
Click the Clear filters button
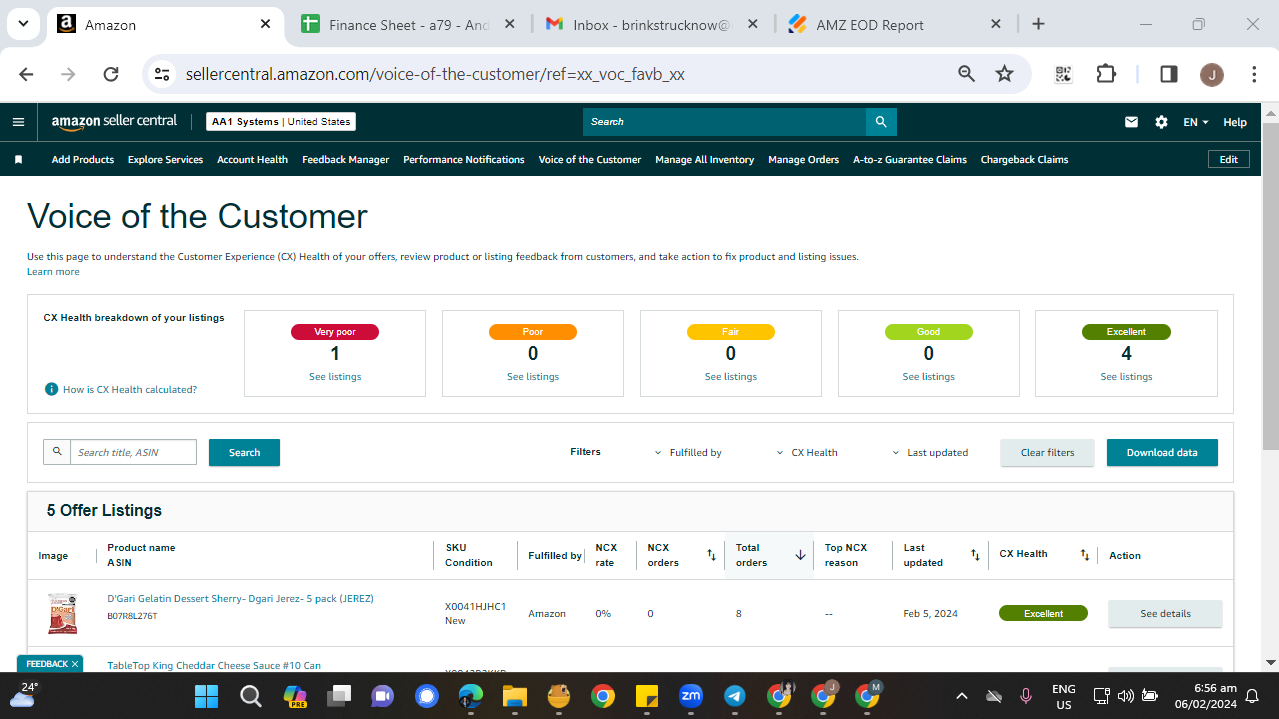tap(1047, 453)
